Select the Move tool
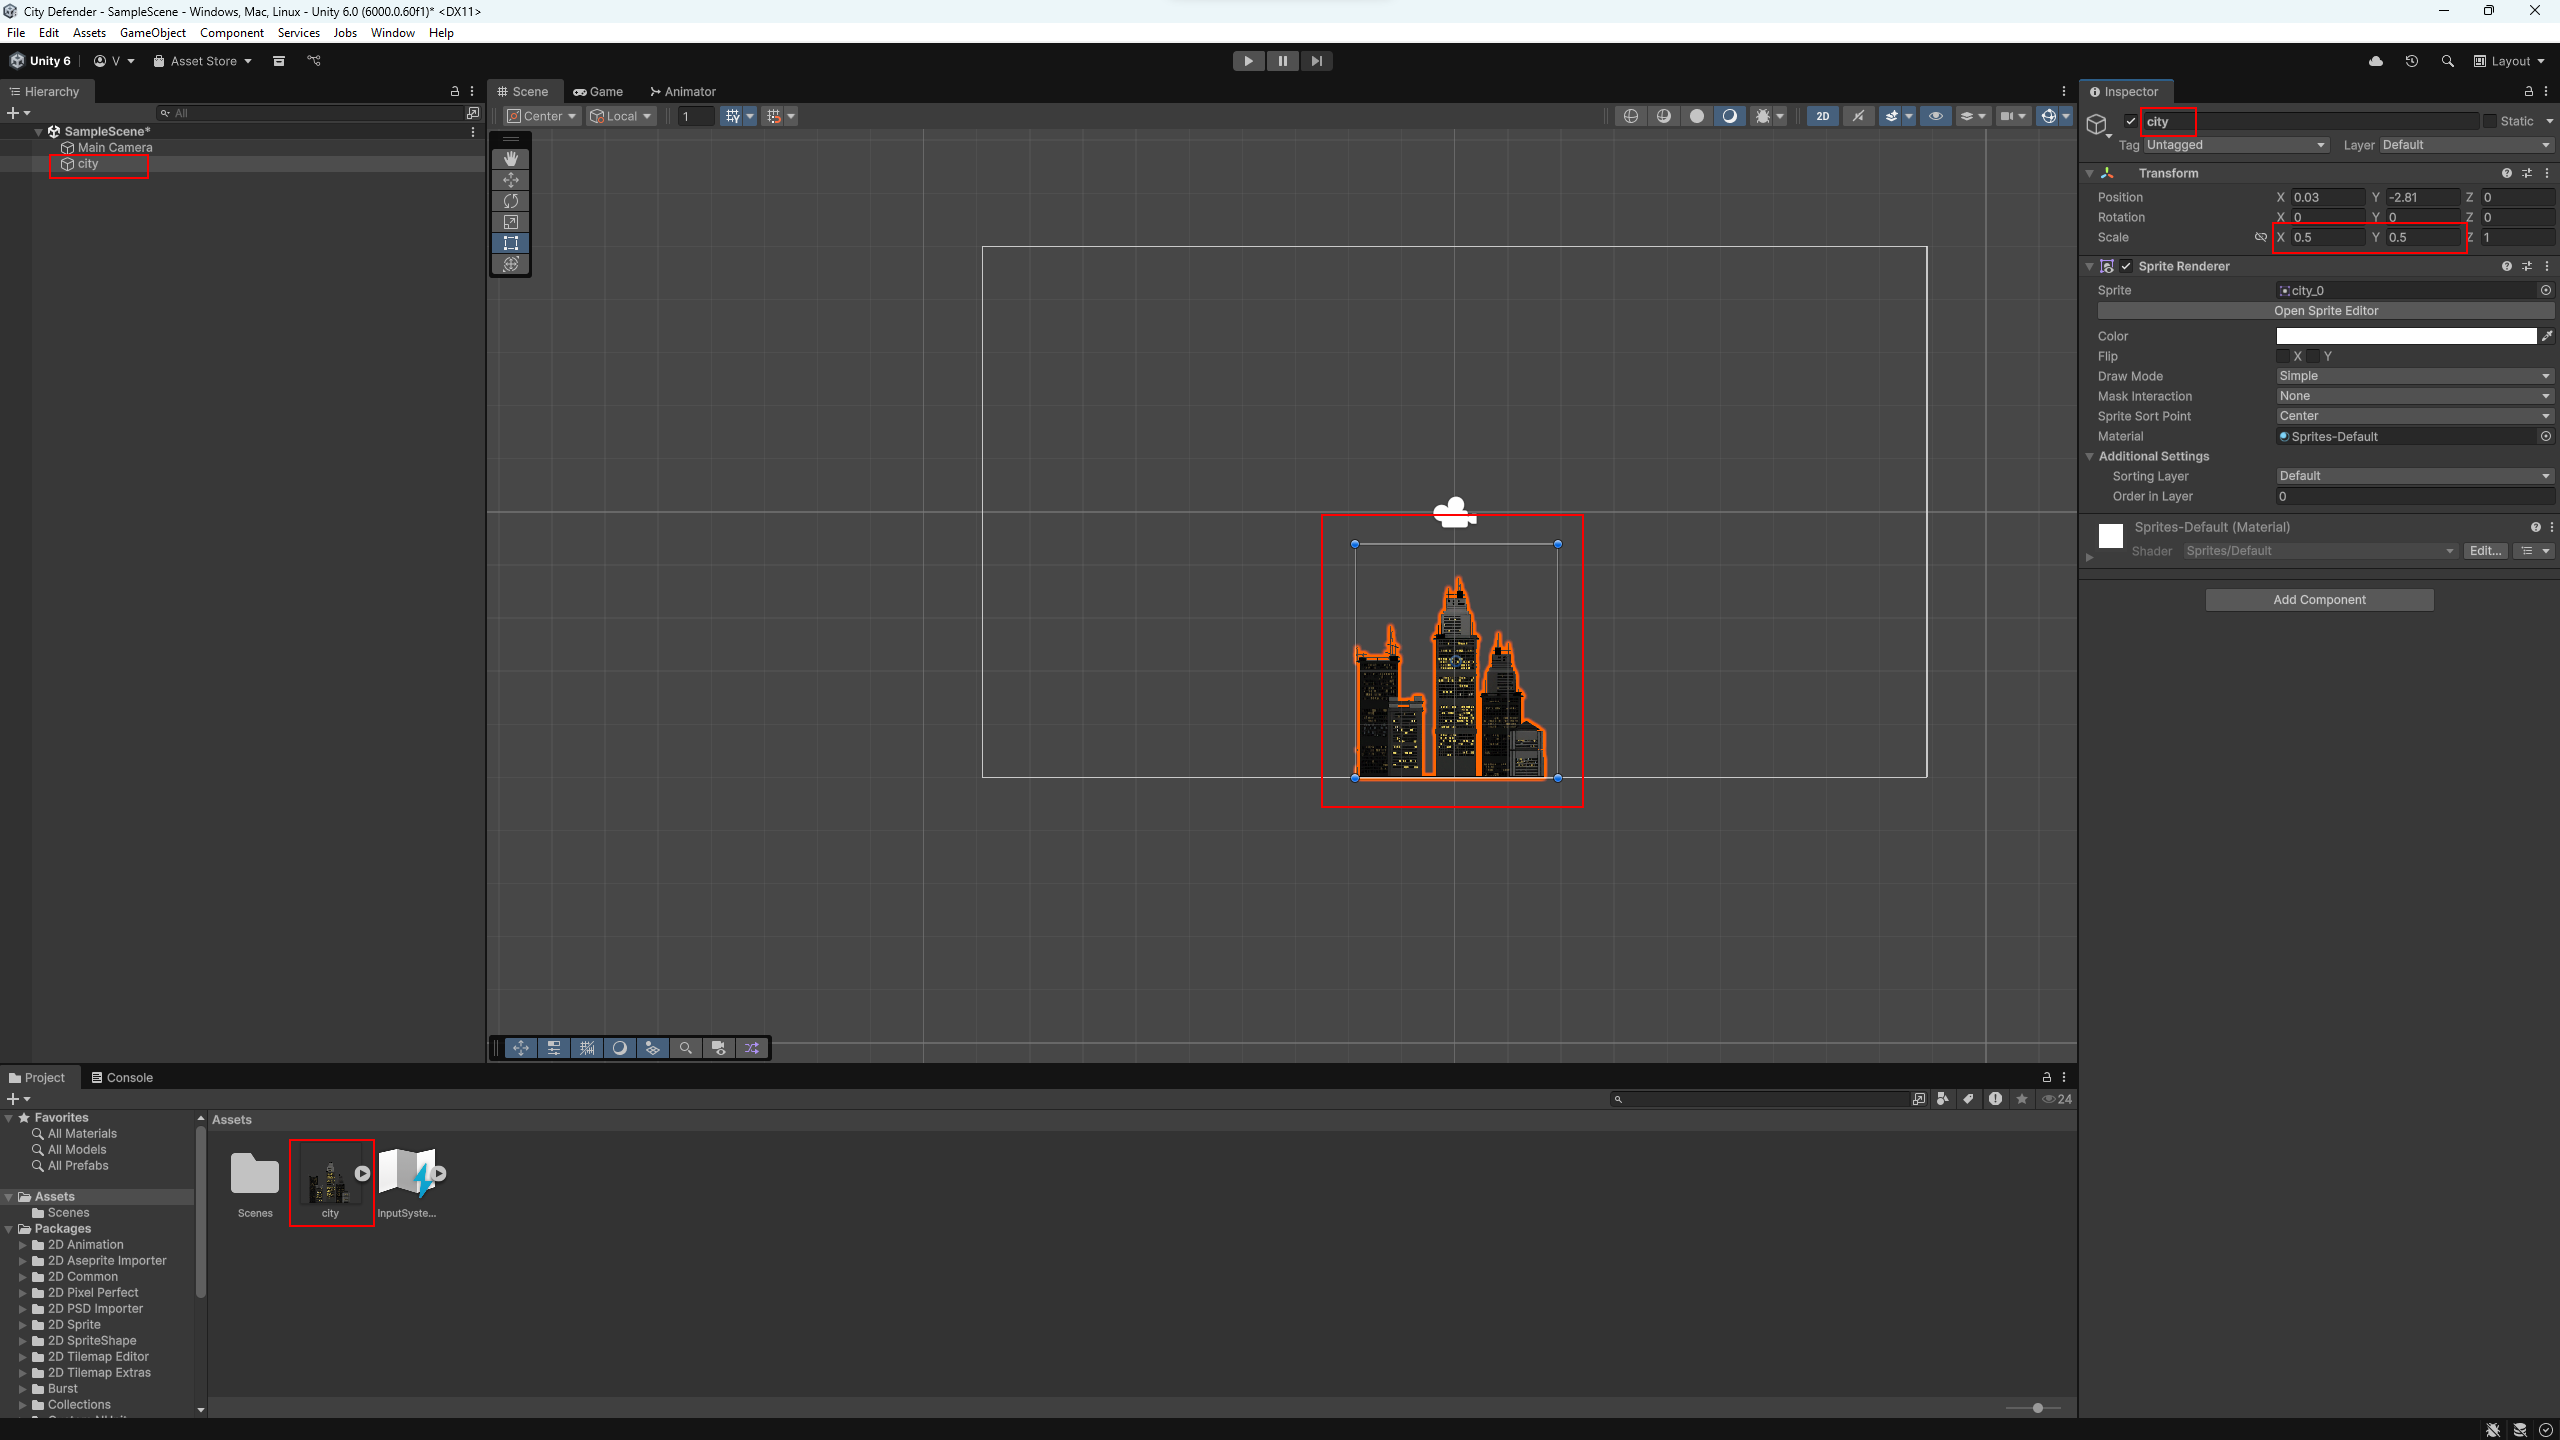Screen dimensions: 2560x1440 coord(511,180)
